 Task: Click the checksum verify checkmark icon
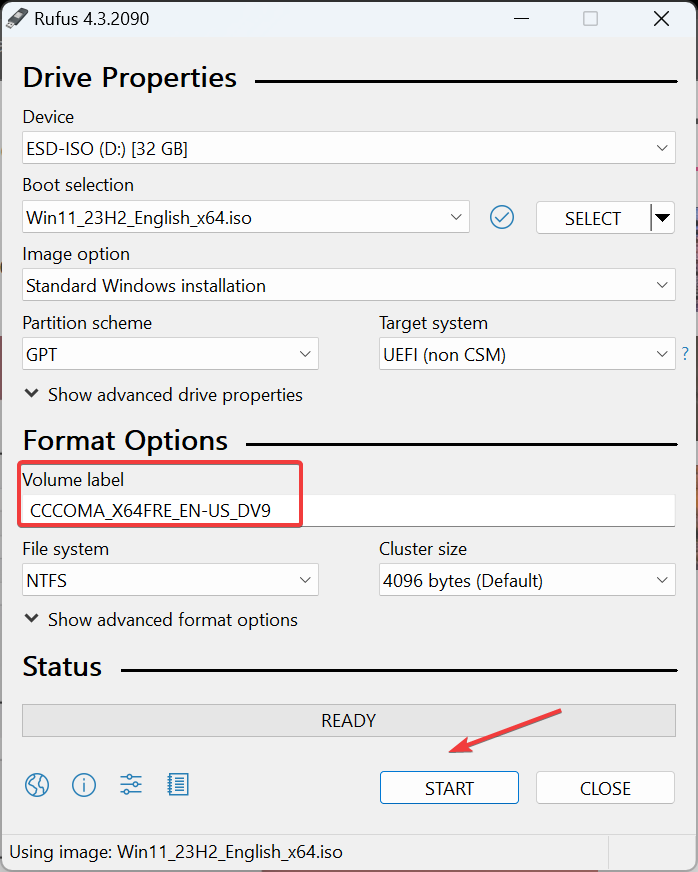point(502,217)
